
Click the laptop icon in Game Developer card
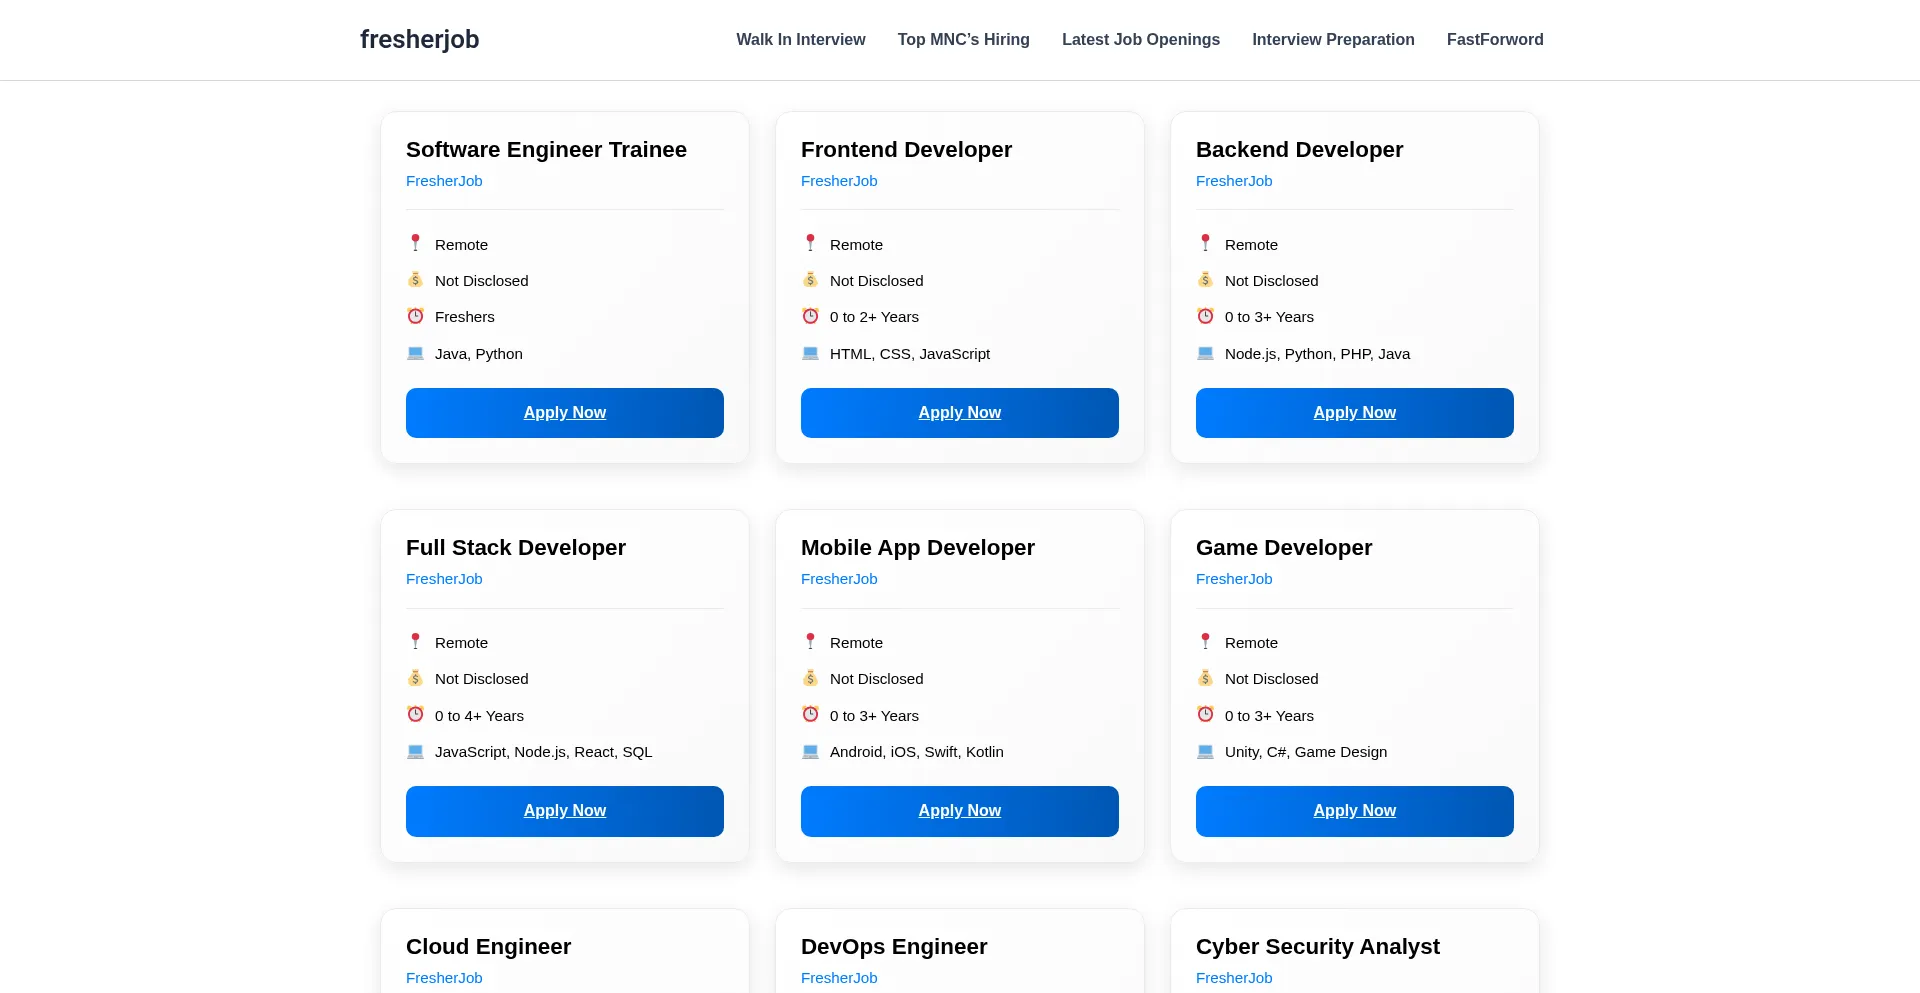[x=1206, y=751]
